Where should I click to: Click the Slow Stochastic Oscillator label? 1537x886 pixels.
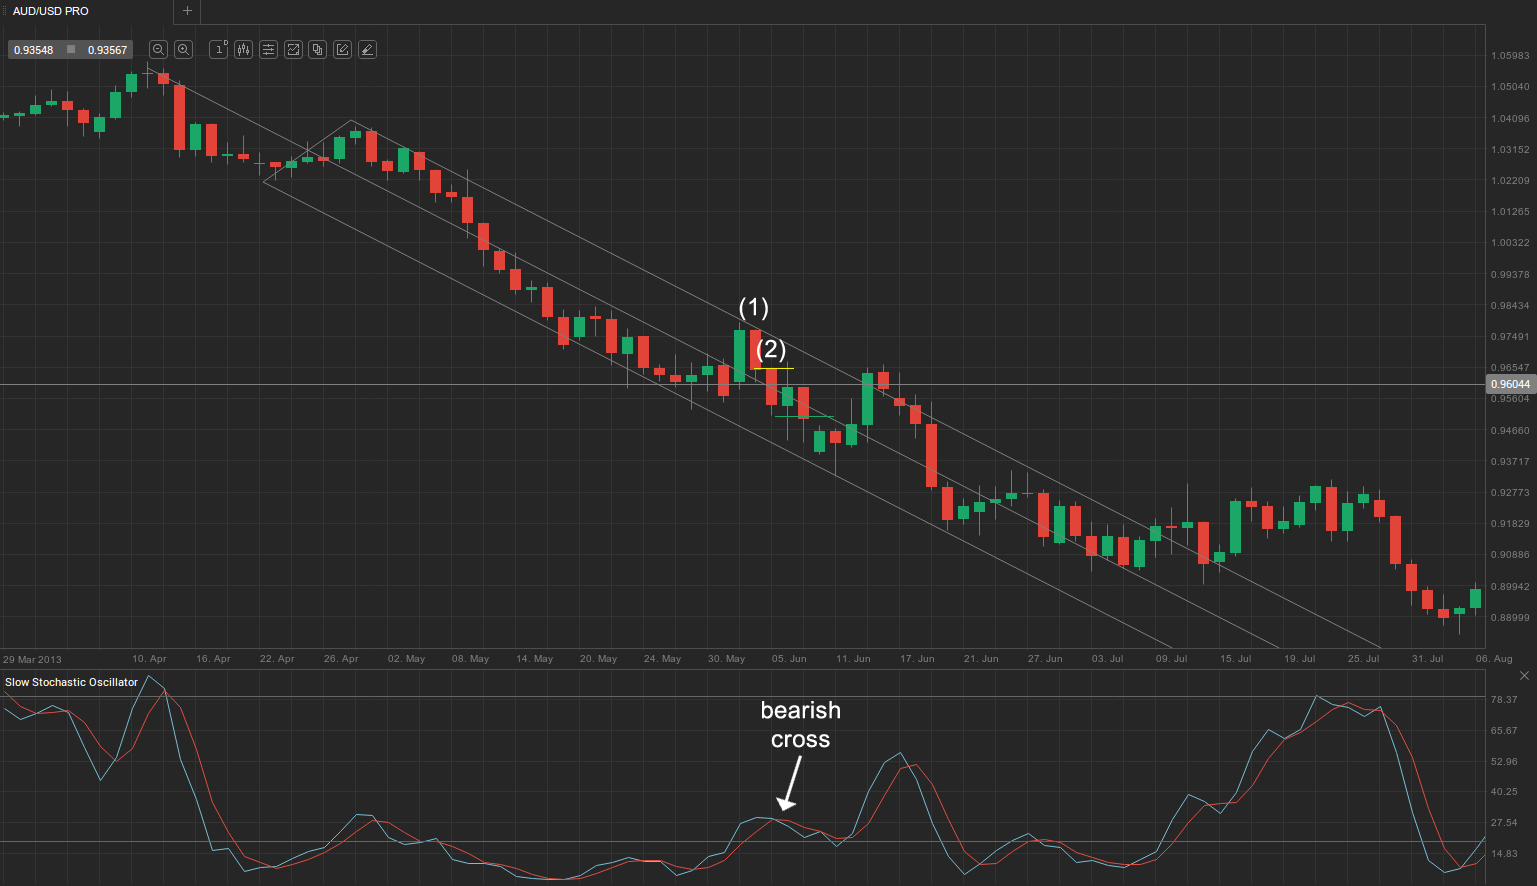[x=72, y=682]
